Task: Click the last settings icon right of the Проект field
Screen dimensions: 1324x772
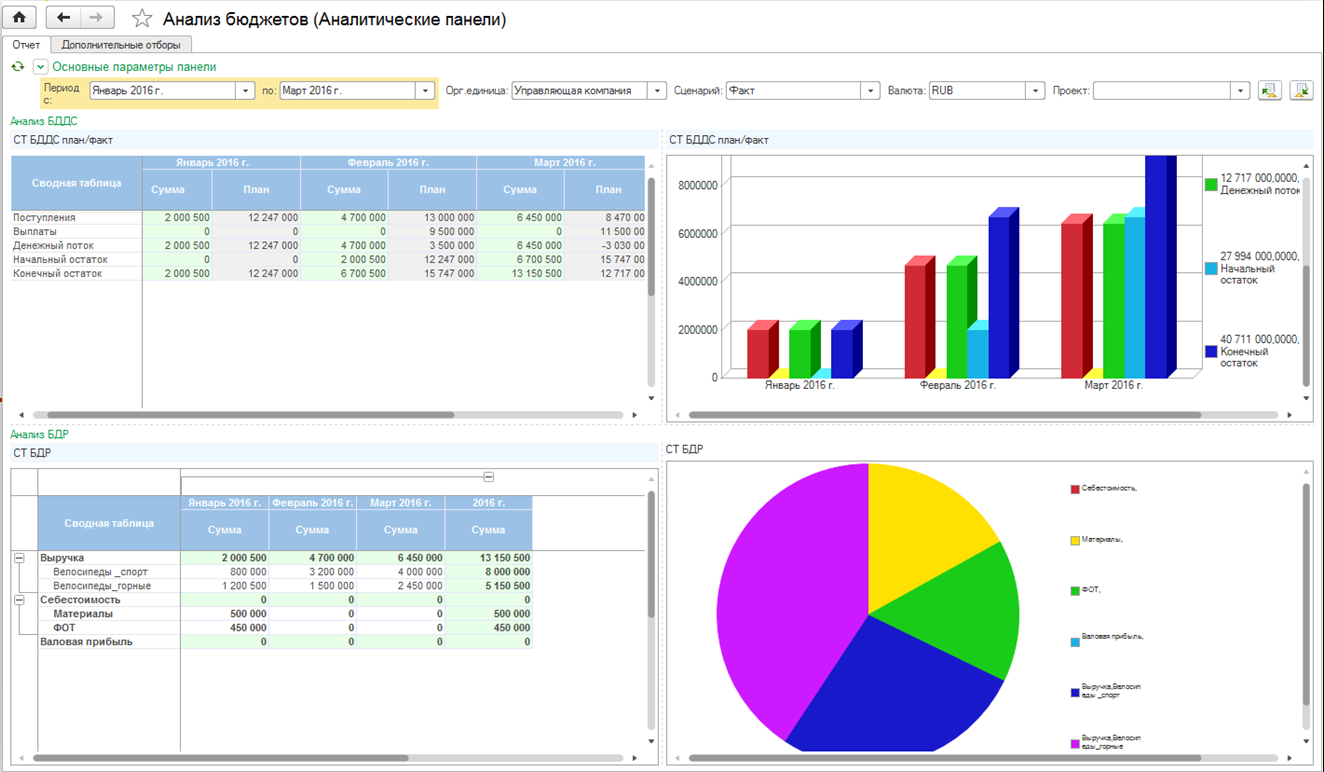Action: pyautogui.click(x=1301, y=91)
